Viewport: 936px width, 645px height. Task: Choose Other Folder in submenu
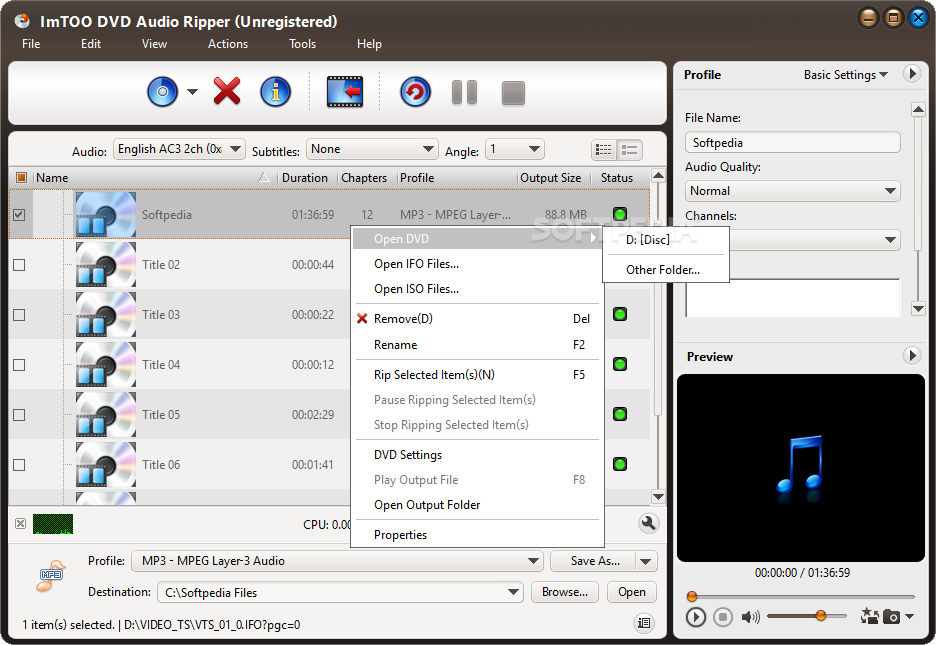[666, 270]
